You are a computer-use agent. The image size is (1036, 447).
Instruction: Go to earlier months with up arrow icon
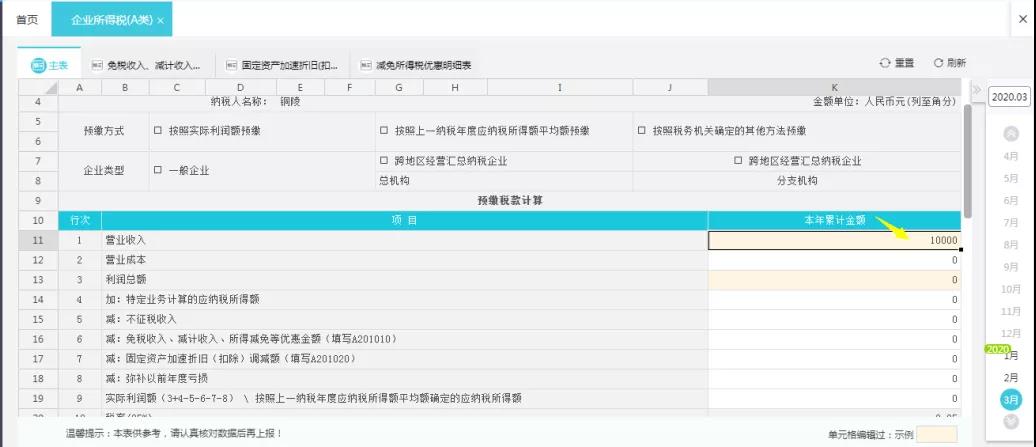(1011, 133)
